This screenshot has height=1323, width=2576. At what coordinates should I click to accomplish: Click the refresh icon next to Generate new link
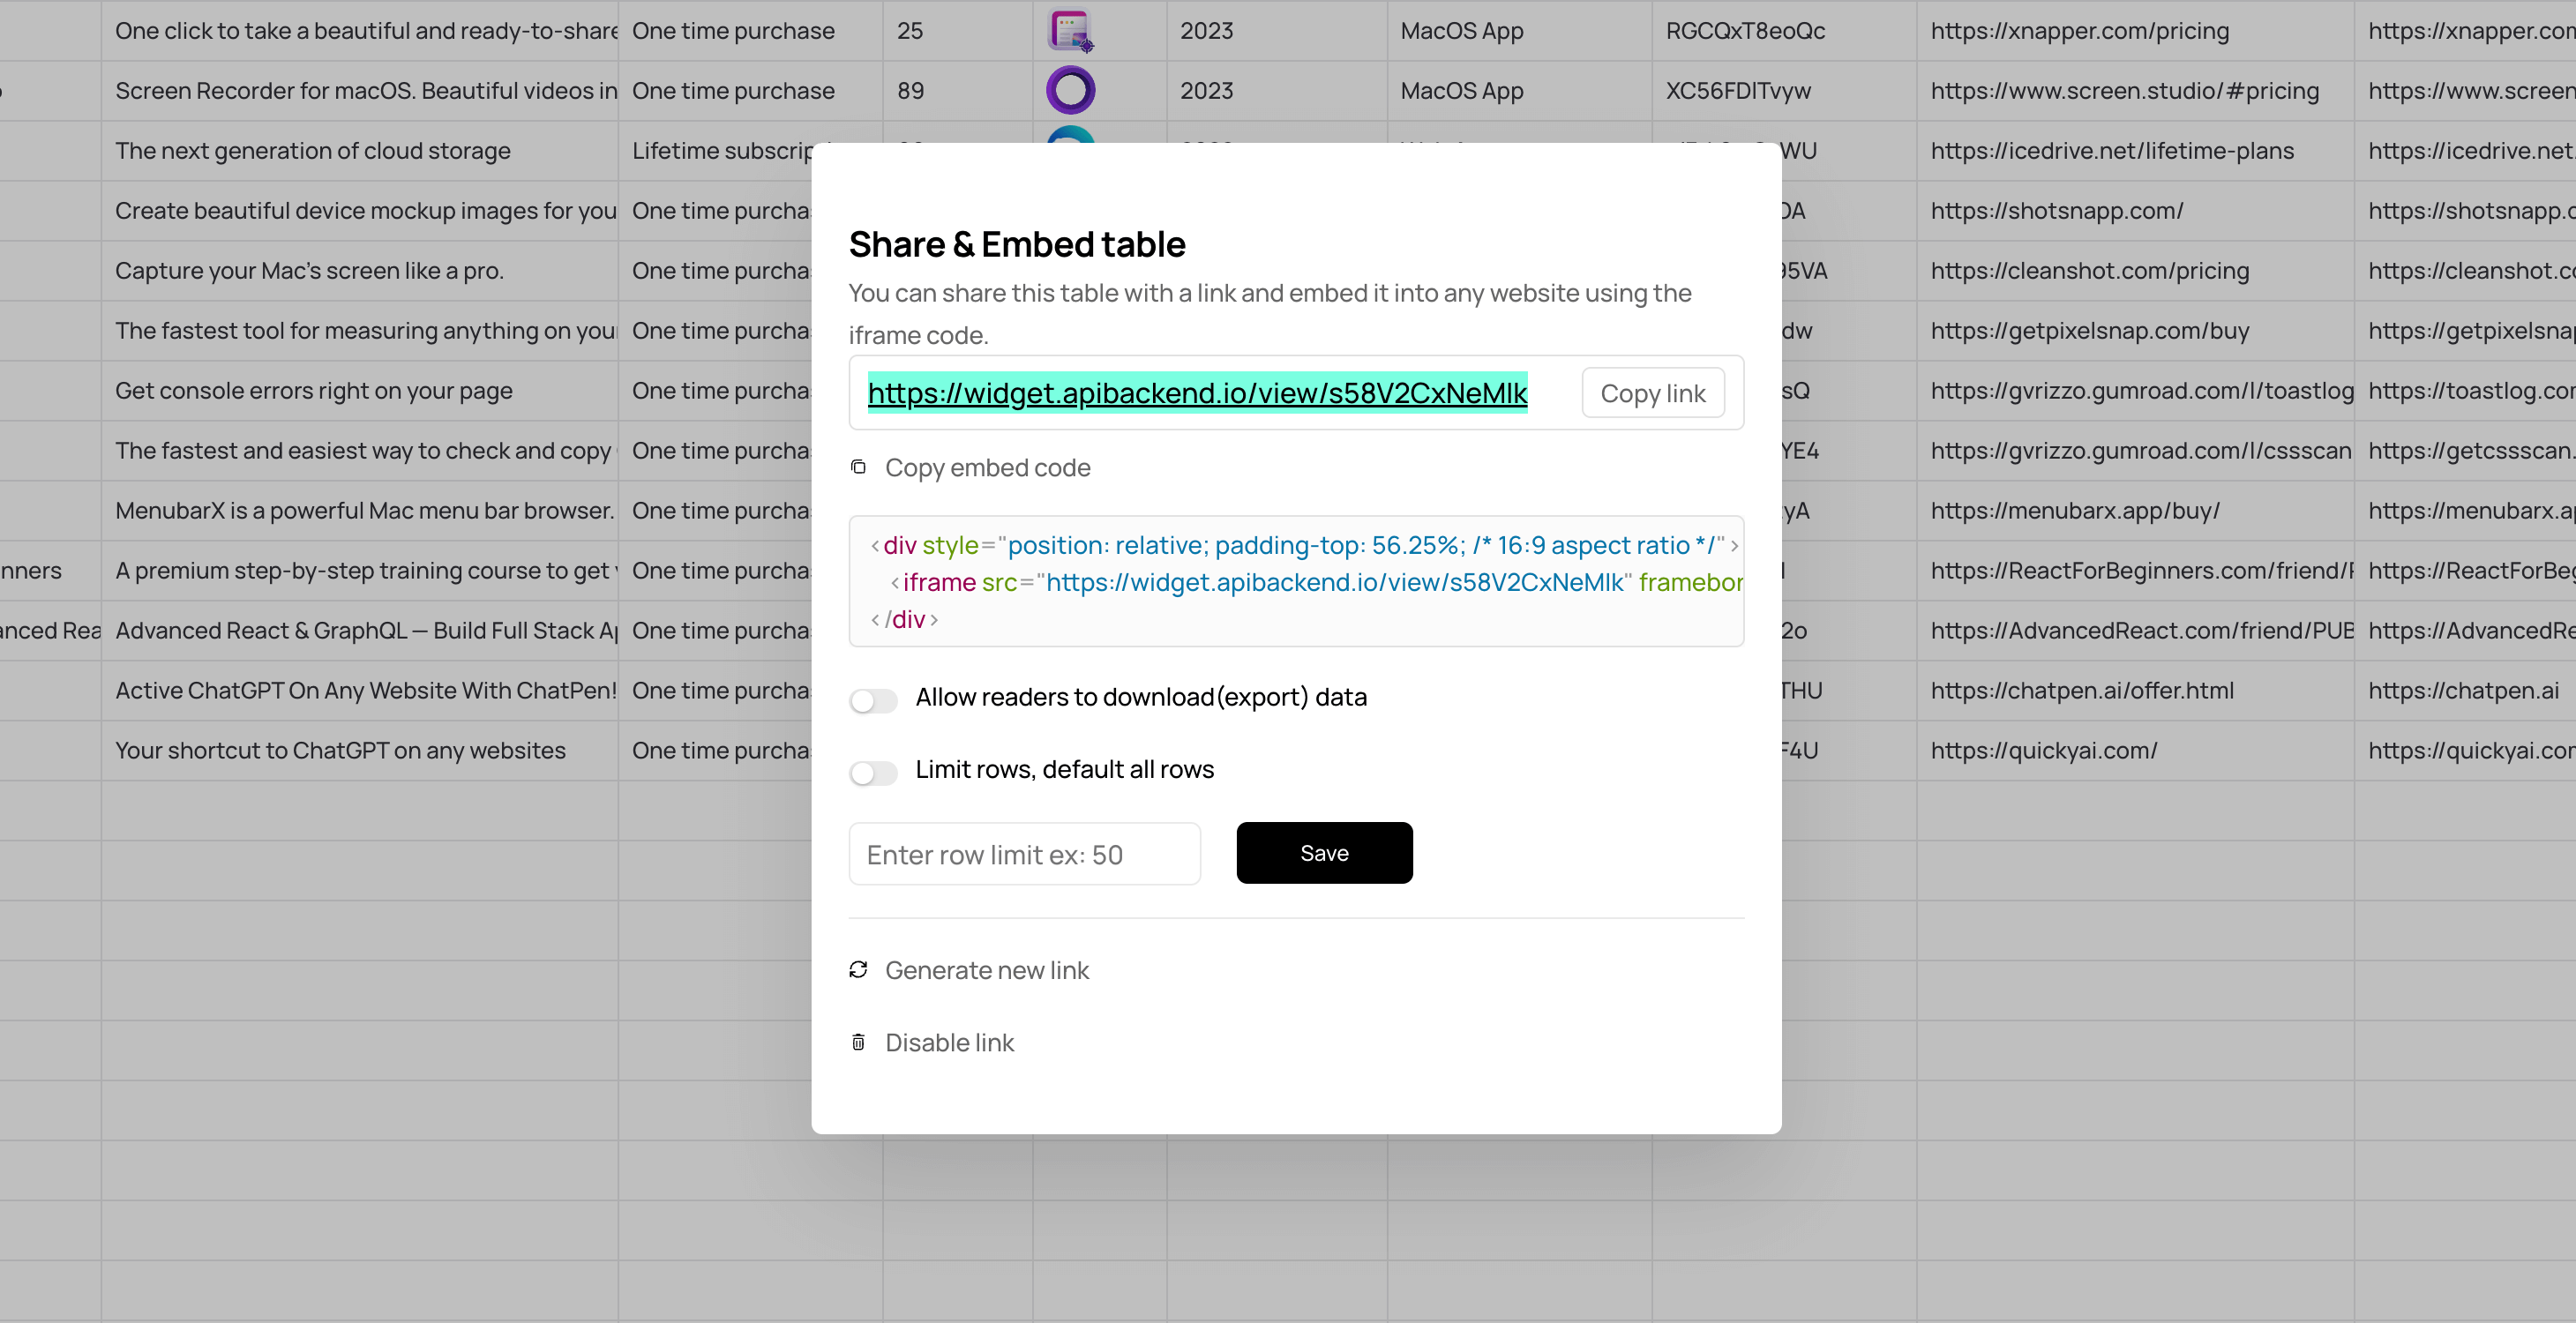858,970
